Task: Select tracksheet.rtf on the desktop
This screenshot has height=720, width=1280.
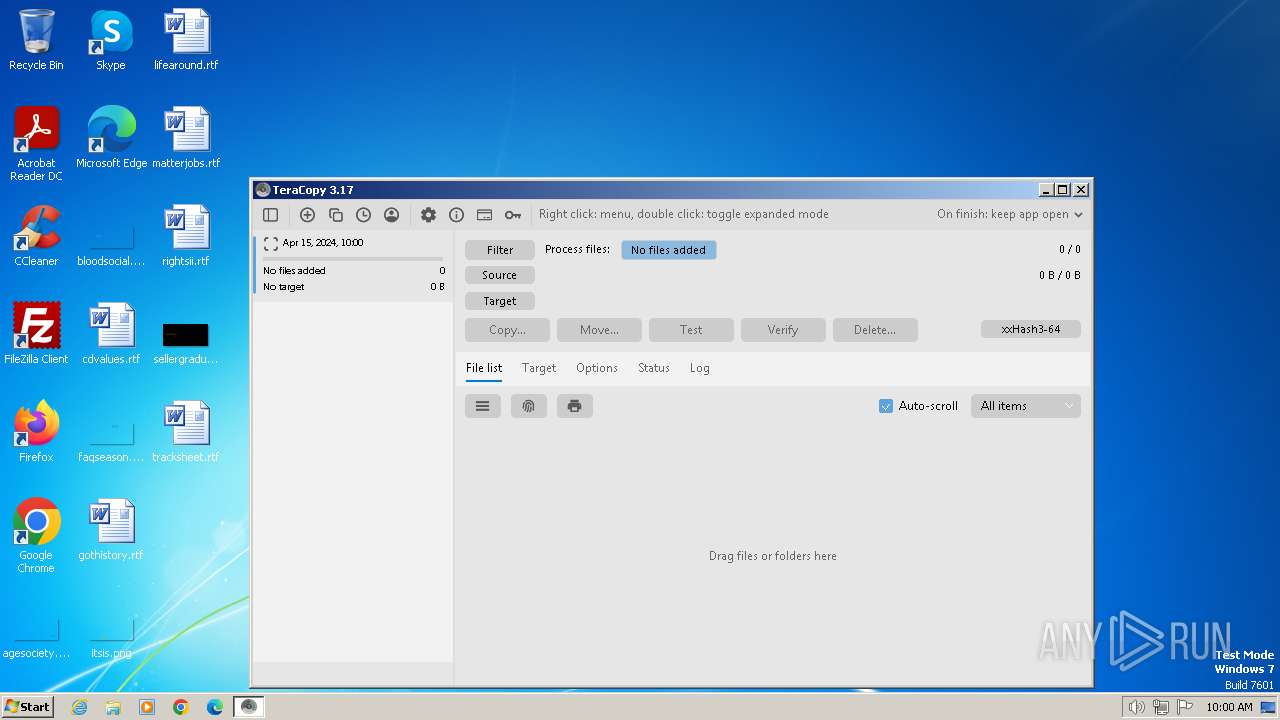Action: click(x=186, y=432)
